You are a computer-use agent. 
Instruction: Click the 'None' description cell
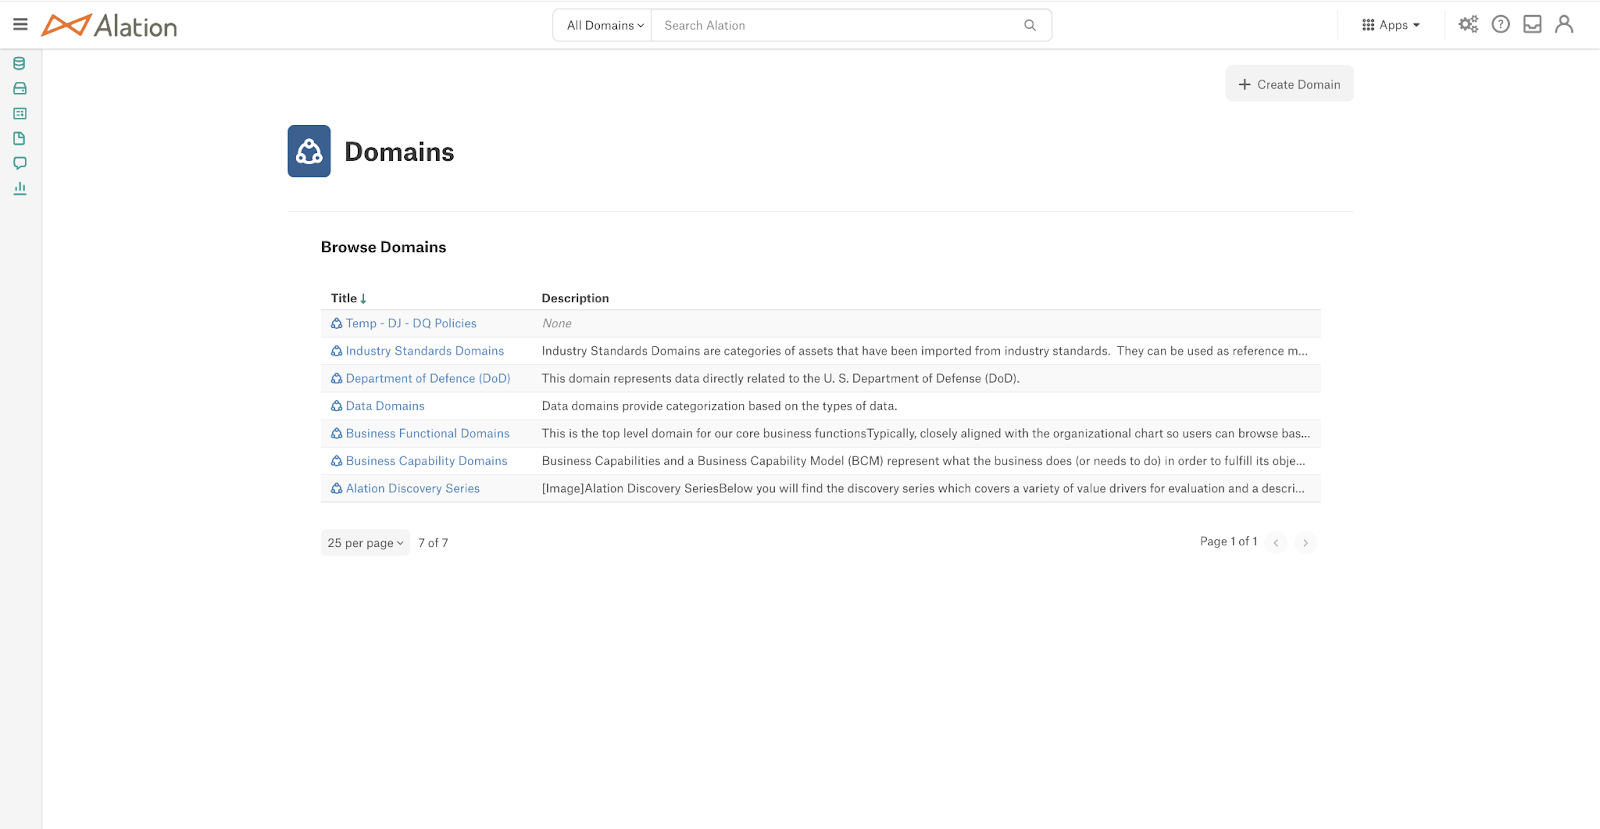click(x=557, y=323)
